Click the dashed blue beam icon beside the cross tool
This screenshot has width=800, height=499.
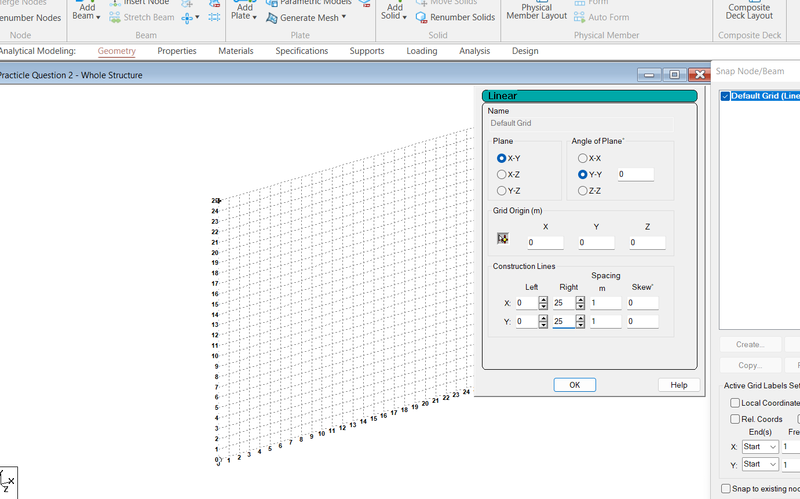pyautogui.click(x=214, y=17)
